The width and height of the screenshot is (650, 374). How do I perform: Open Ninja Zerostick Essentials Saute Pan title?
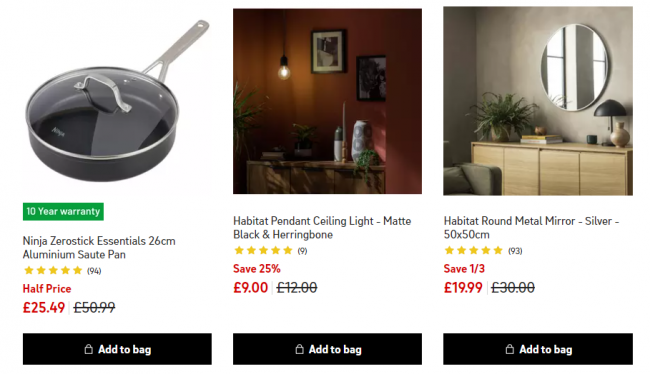tap(99, 248)
